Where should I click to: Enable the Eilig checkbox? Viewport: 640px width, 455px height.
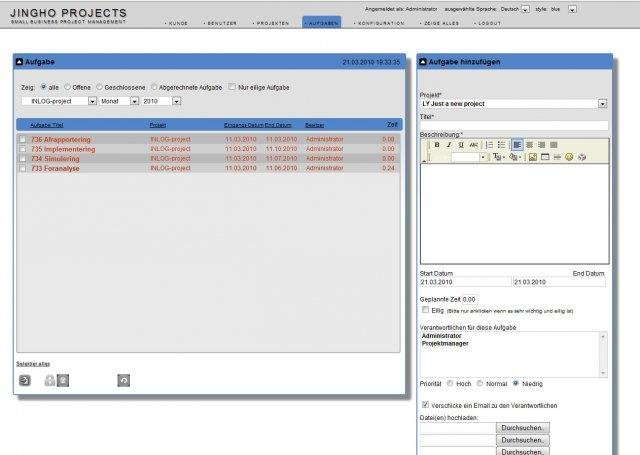click(425, 310)
